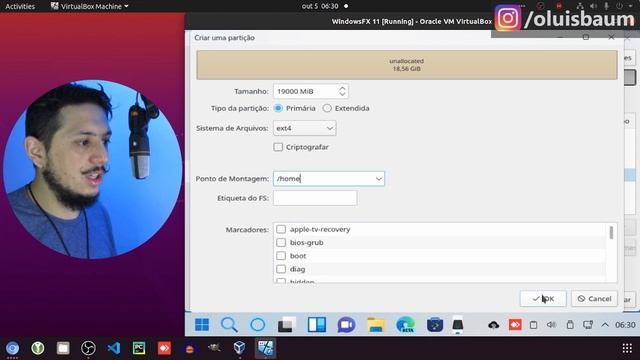The width and height of the screenshot is (640, 360).
Task: Launch the purple video chat icon
Action: tap(346, 325)
